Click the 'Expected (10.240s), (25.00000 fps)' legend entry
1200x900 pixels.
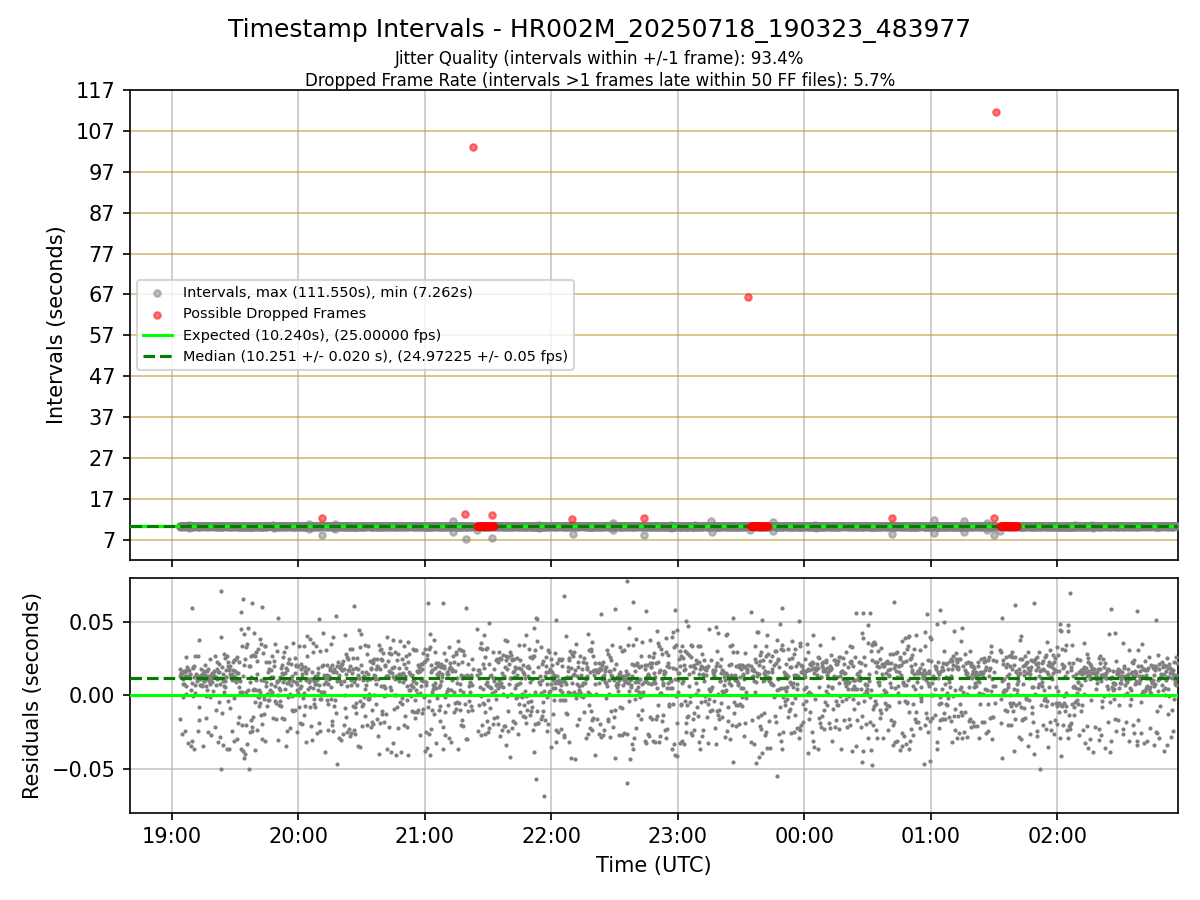pyautogui.click(x=312, y=334)
